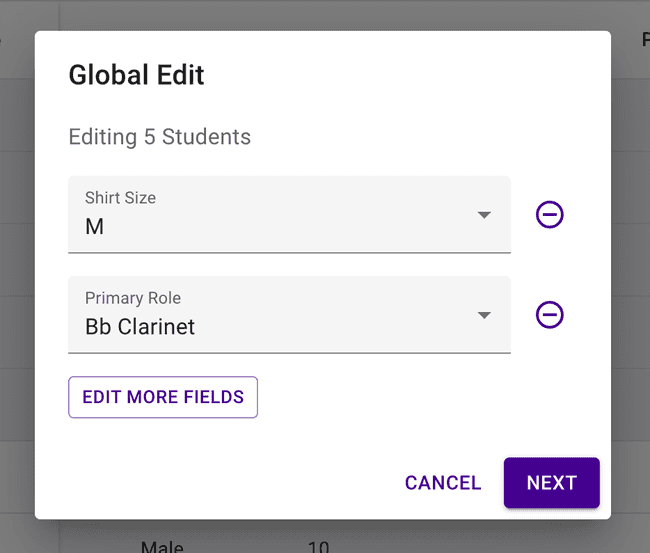The image size is (650, 553).
Task: Click the Editing 5 Students text
Action: tap(159, 137)
